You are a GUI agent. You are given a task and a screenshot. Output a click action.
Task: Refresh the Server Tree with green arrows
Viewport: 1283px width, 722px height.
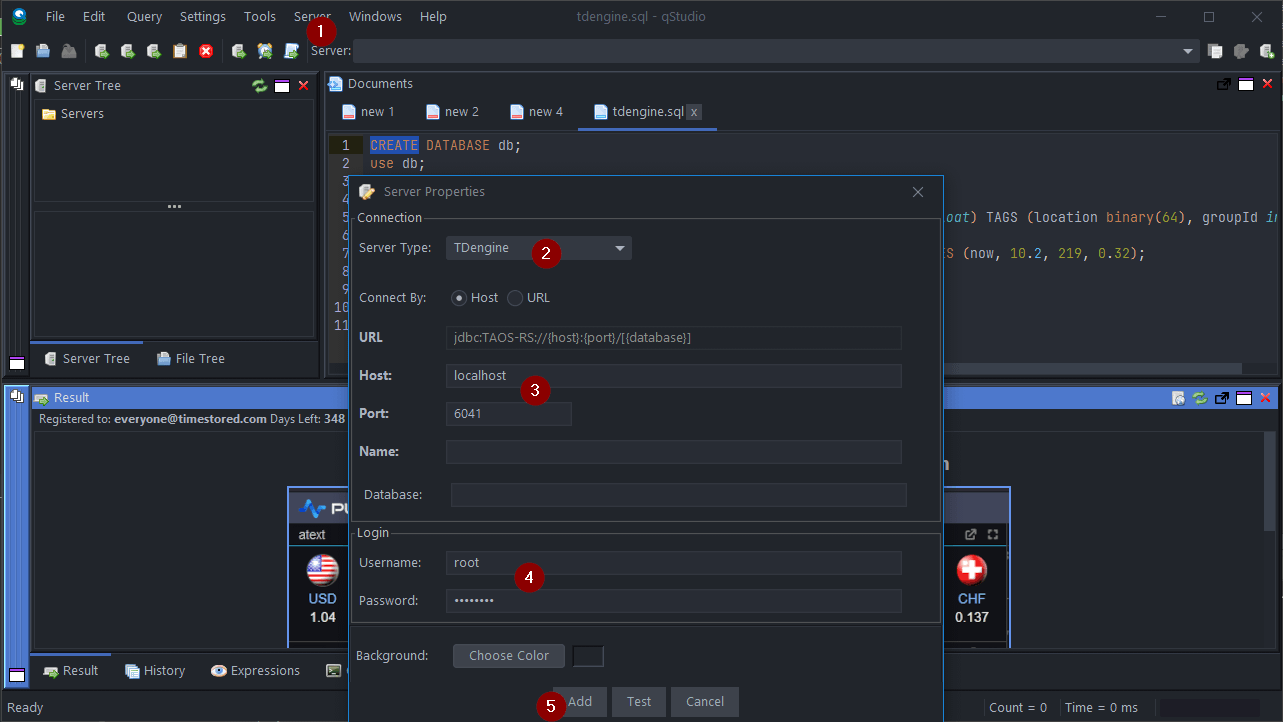pyautogui.click(x=260, y=86)
